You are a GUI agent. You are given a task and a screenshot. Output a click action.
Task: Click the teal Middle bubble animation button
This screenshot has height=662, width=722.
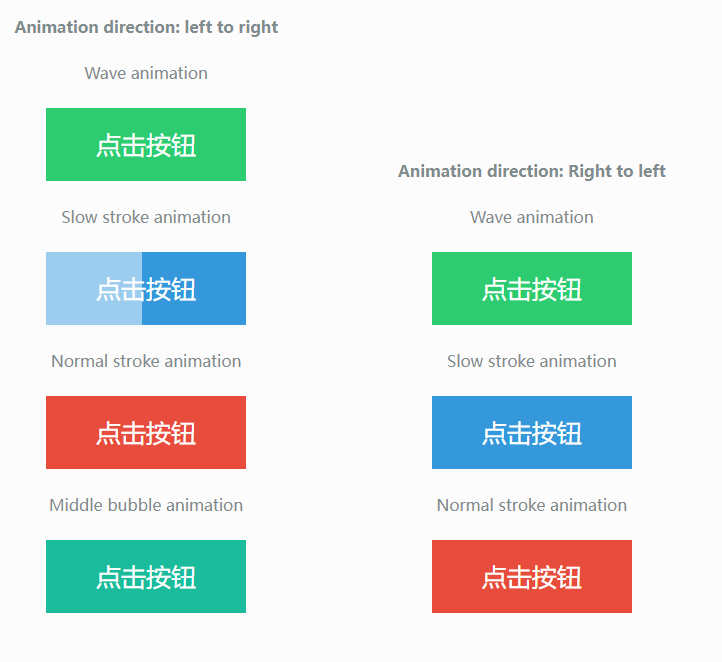(x=146, y=576)
